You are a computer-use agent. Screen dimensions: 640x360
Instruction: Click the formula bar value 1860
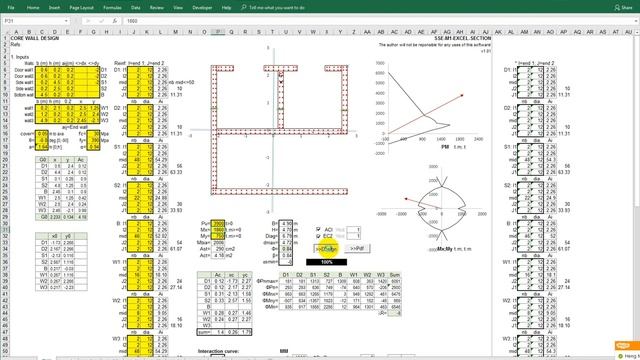click(132, 21)
